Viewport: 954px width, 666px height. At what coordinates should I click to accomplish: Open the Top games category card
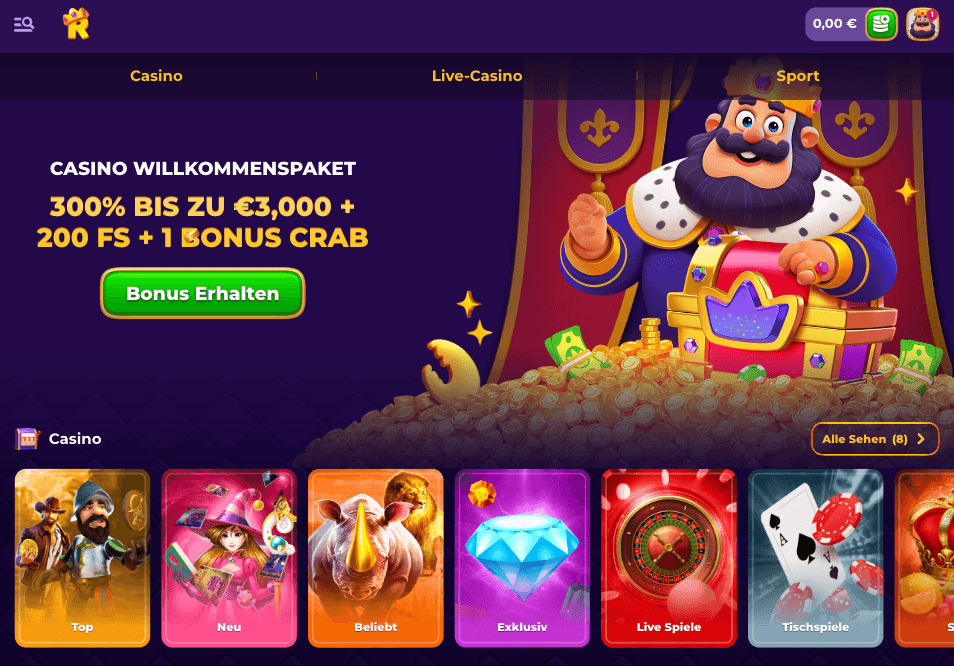click(x=83, y=558)
